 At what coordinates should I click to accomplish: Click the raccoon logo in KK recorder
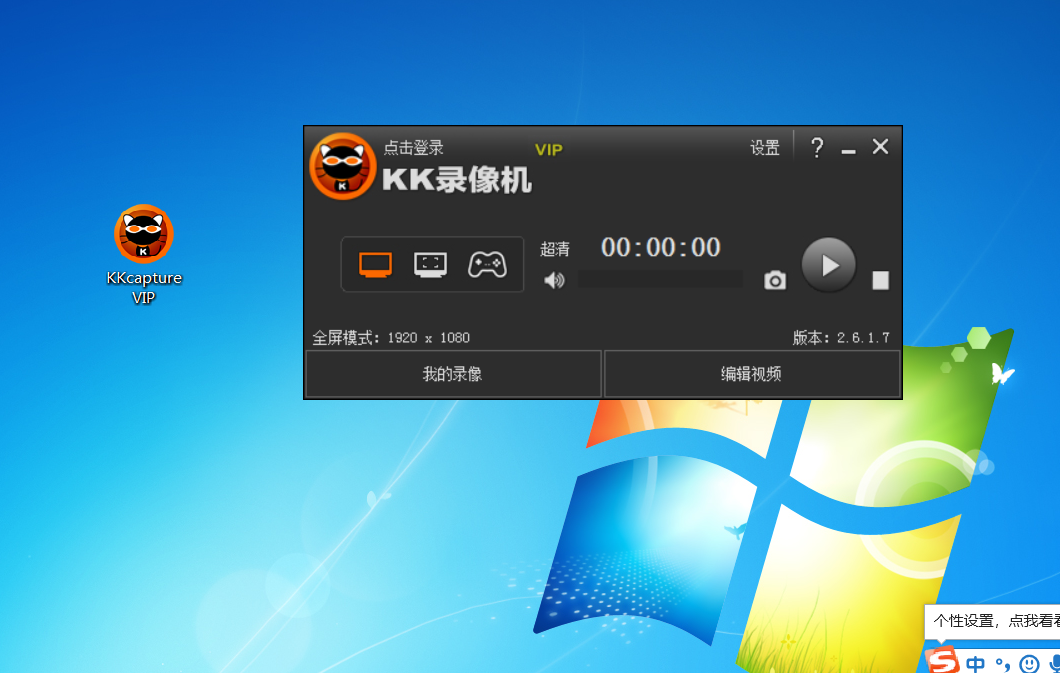pos(342,166)
